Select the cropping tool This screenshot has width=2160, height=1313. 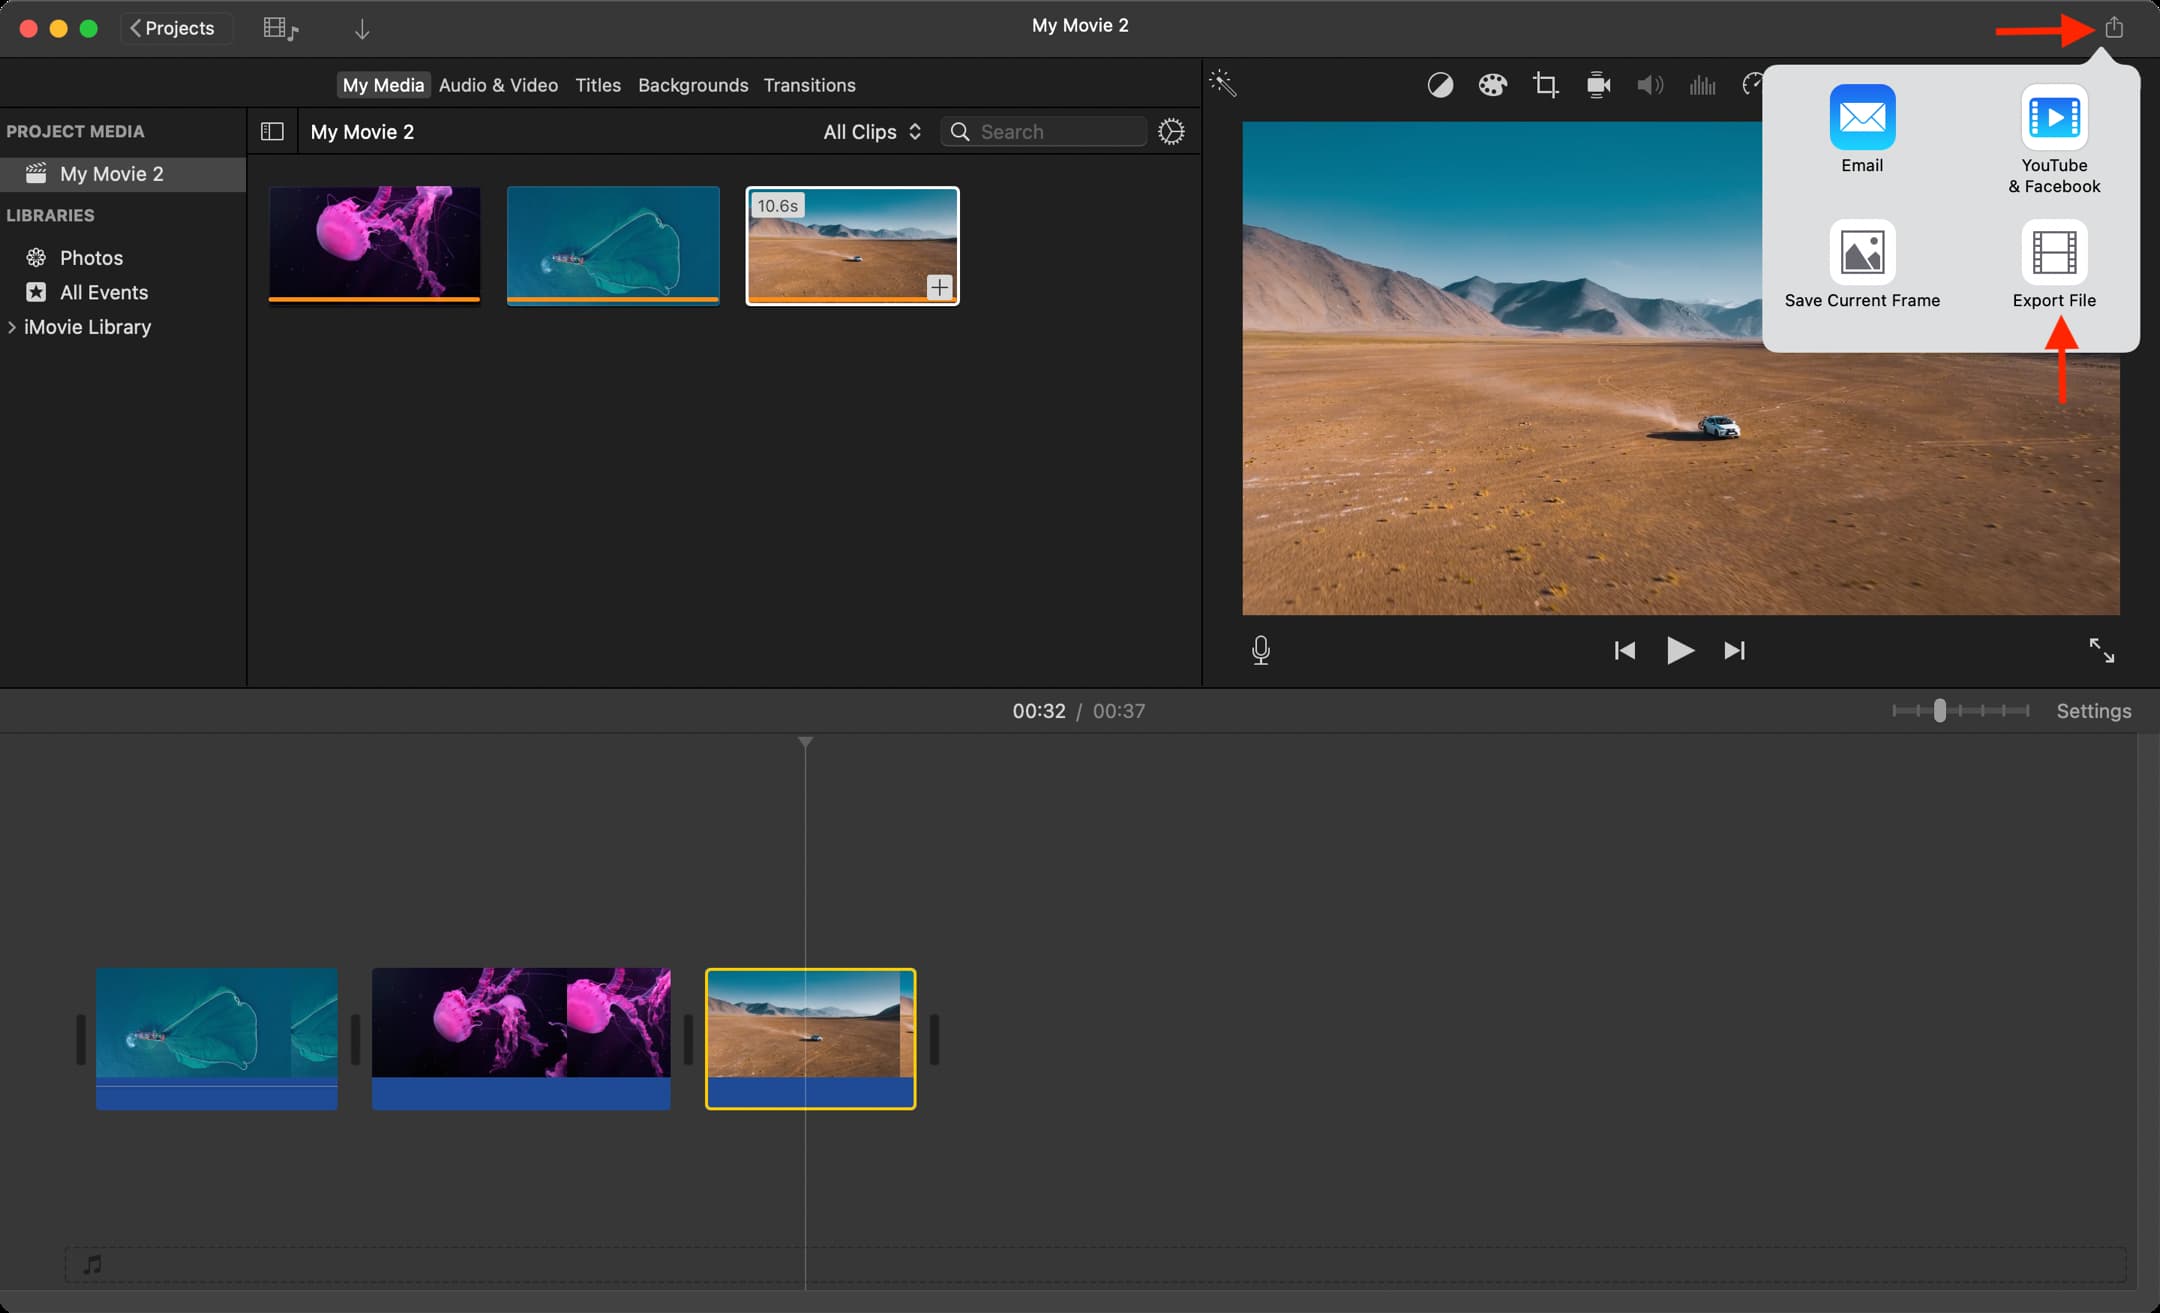point(1545,85)
